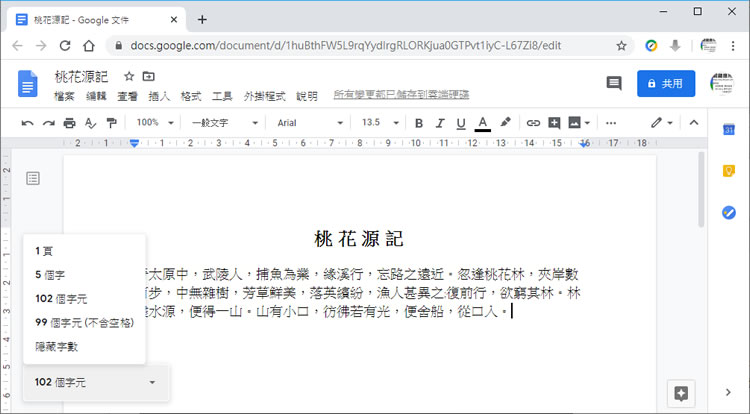
Task: Click the blue 共用 share button
Action: (665, 84)
